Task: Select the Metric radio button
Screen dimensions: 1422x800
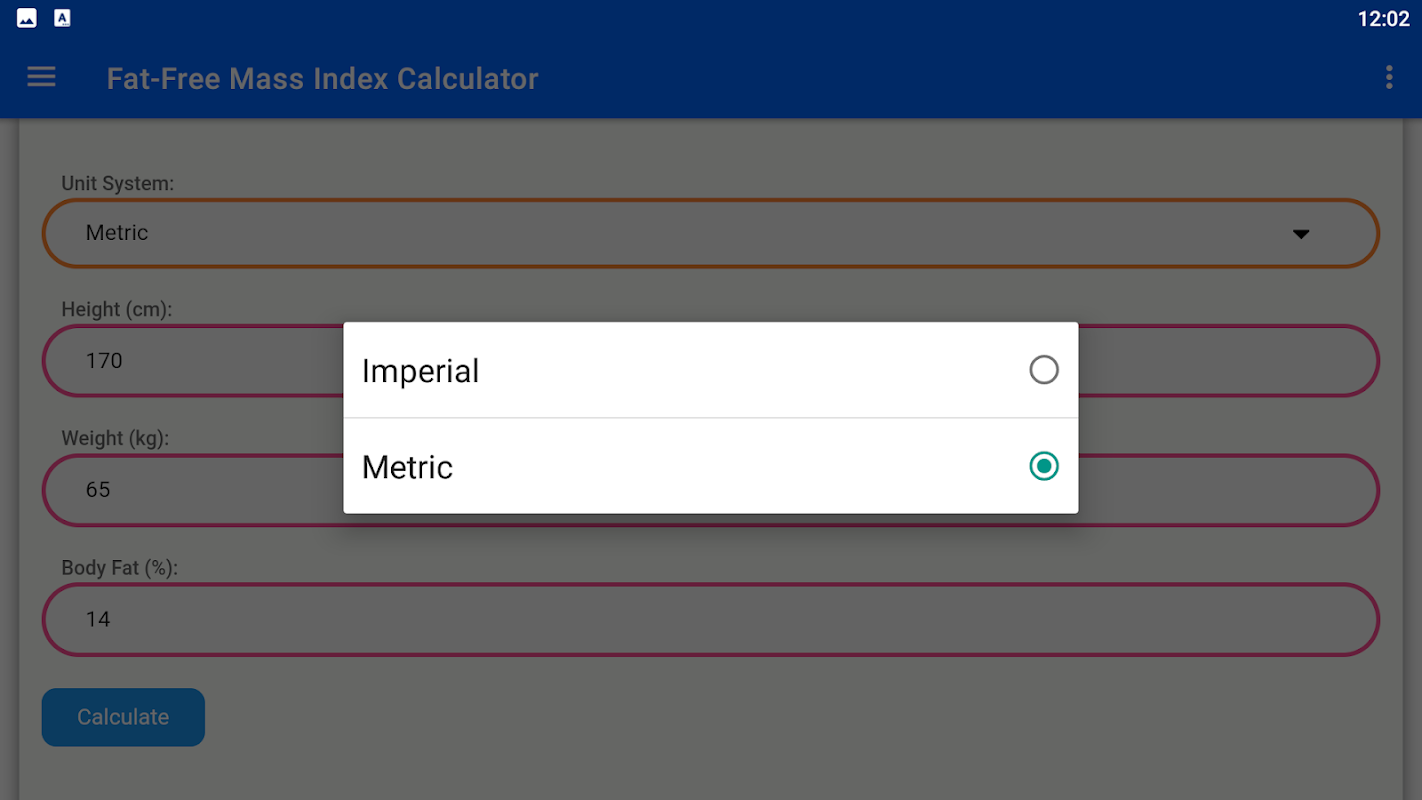Action: [x=1043, y=466]
